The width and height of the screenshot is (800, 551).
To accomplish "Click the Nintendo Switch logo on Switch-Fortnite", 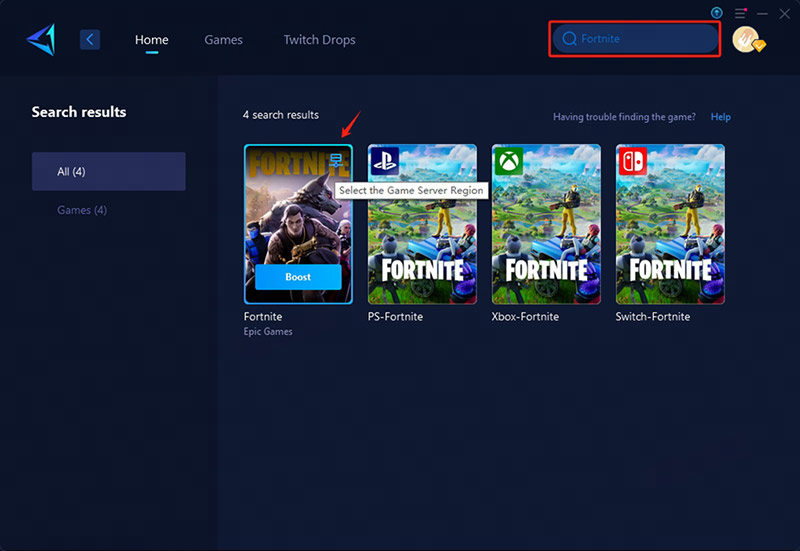I will pyautogui.click(x=632, y=161).
